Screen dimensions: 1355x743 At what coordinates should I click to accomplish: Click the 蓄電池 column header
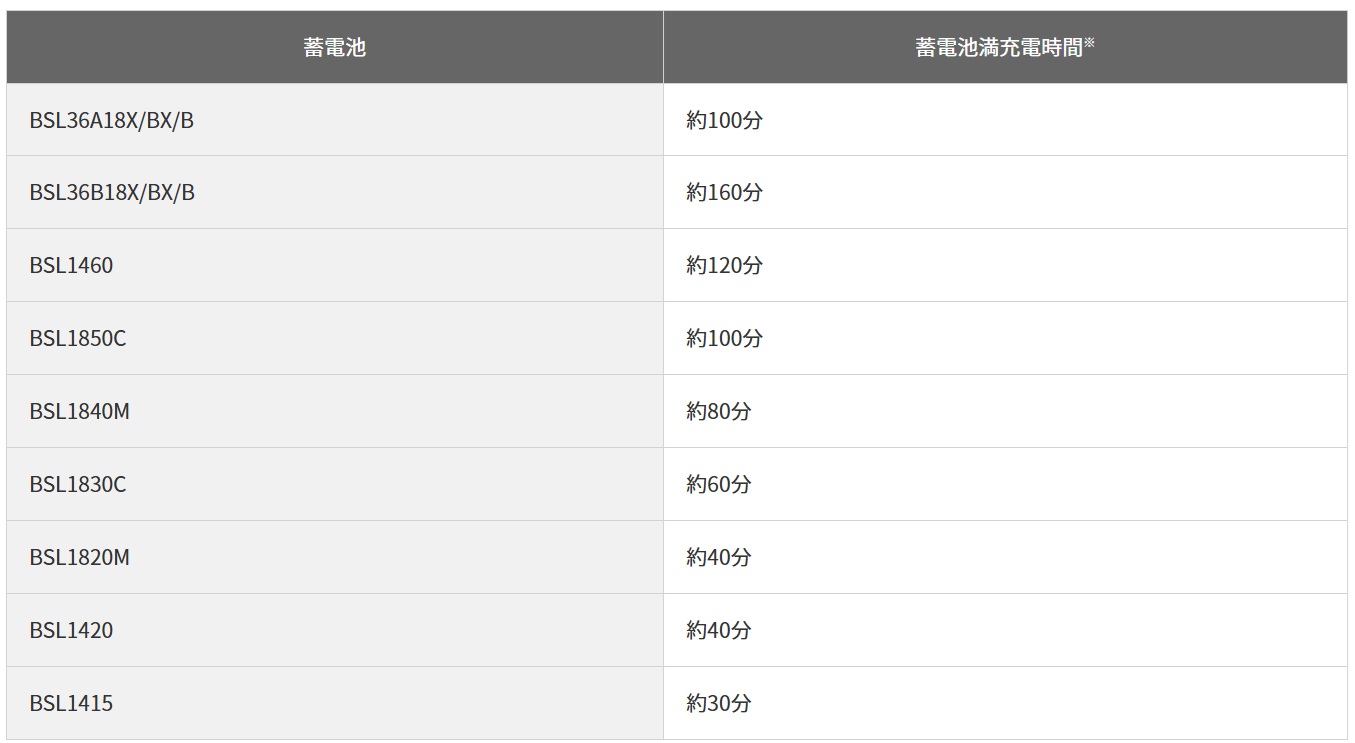[334, 47]
